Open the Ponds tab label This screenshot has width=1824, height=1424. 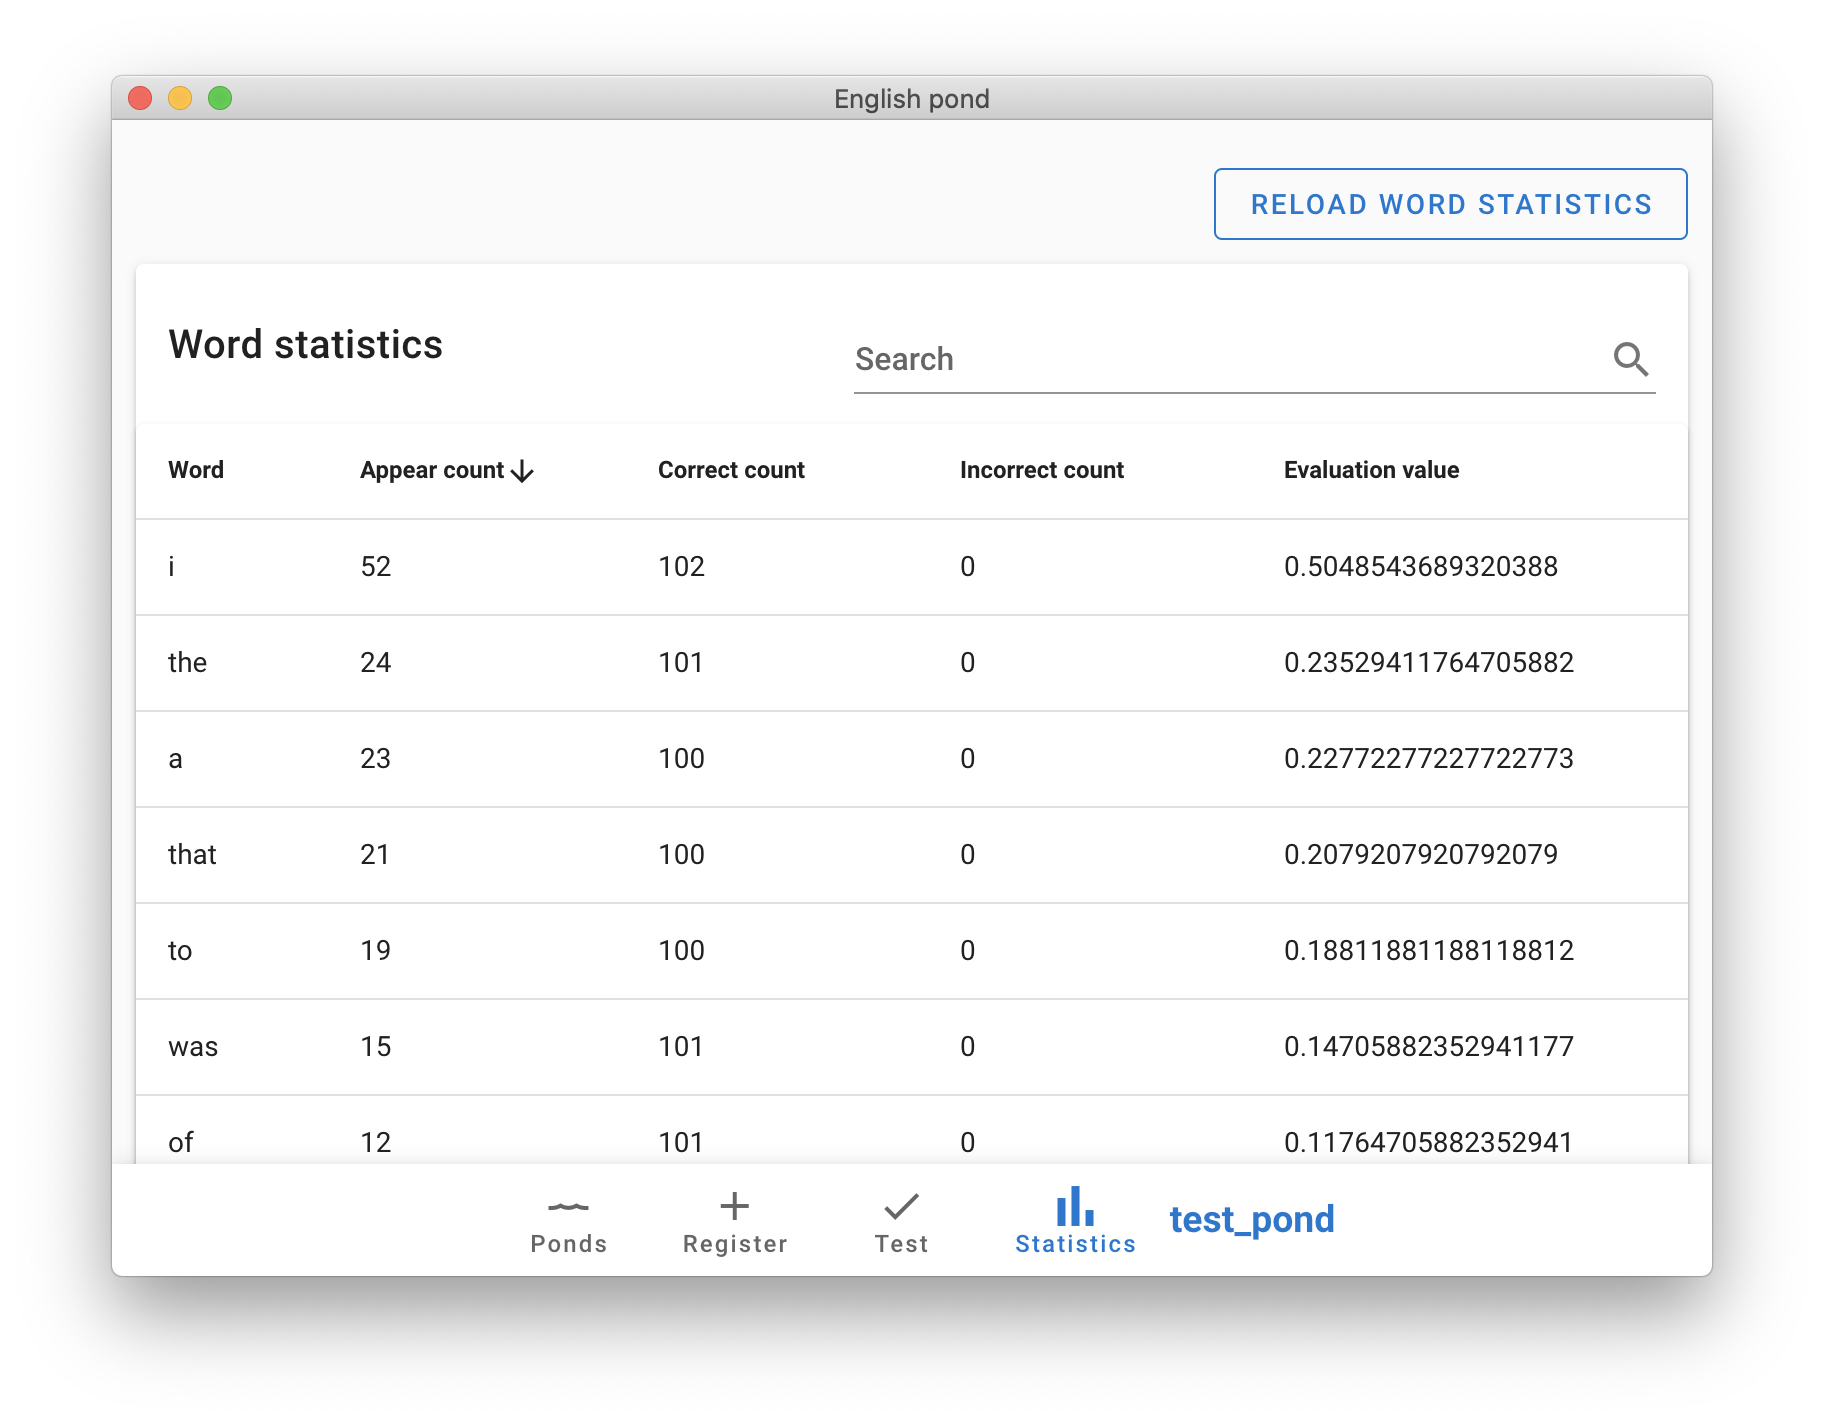pyautogui.click(x=569, y=1244)
